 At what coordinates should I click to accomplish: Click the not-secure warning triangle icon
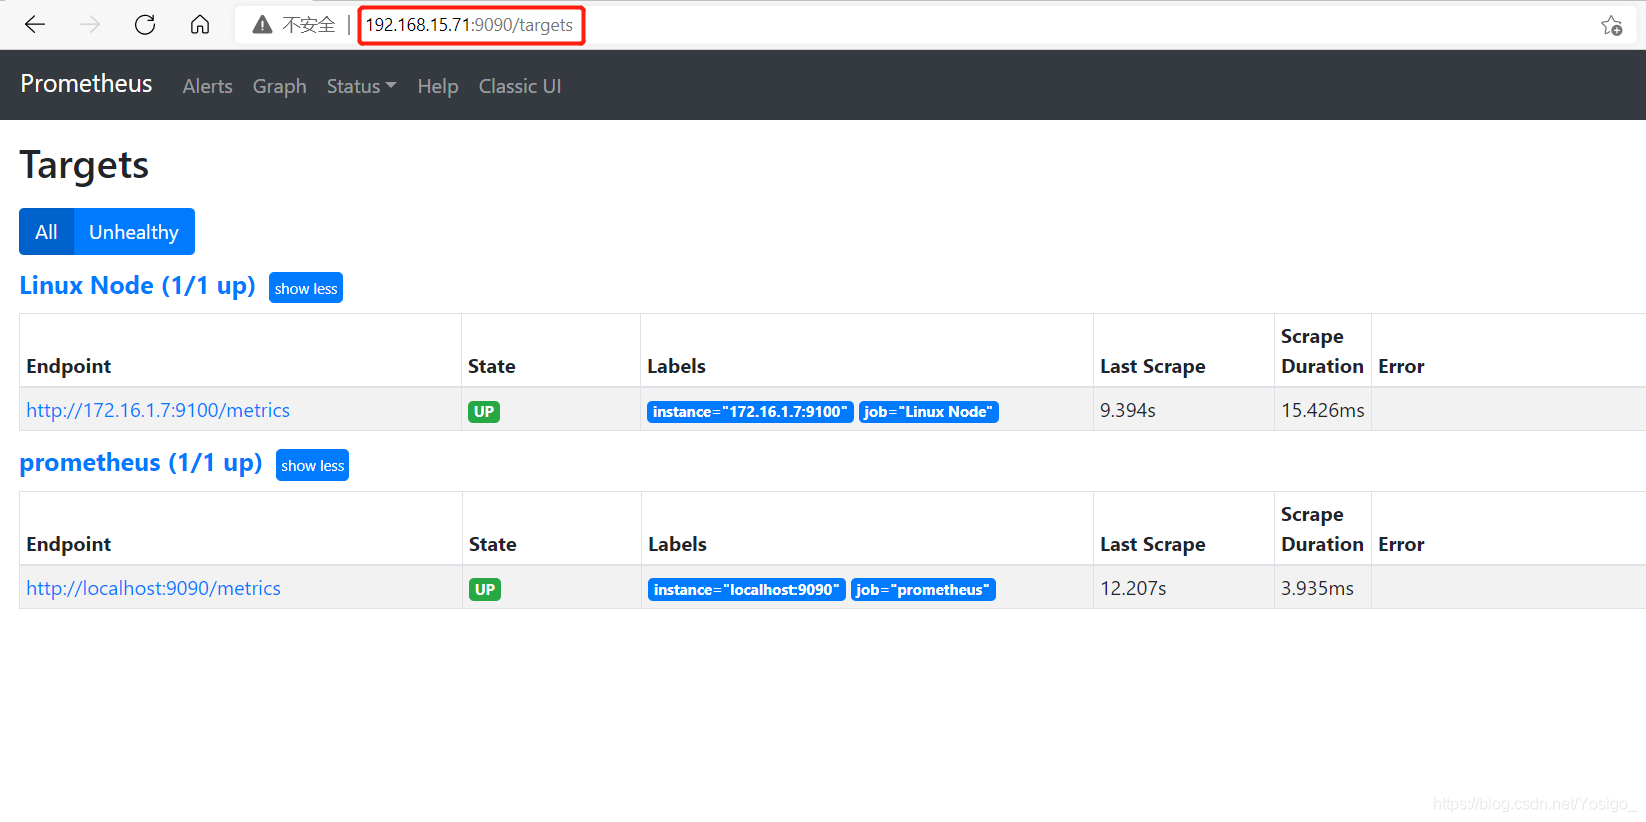262,25
